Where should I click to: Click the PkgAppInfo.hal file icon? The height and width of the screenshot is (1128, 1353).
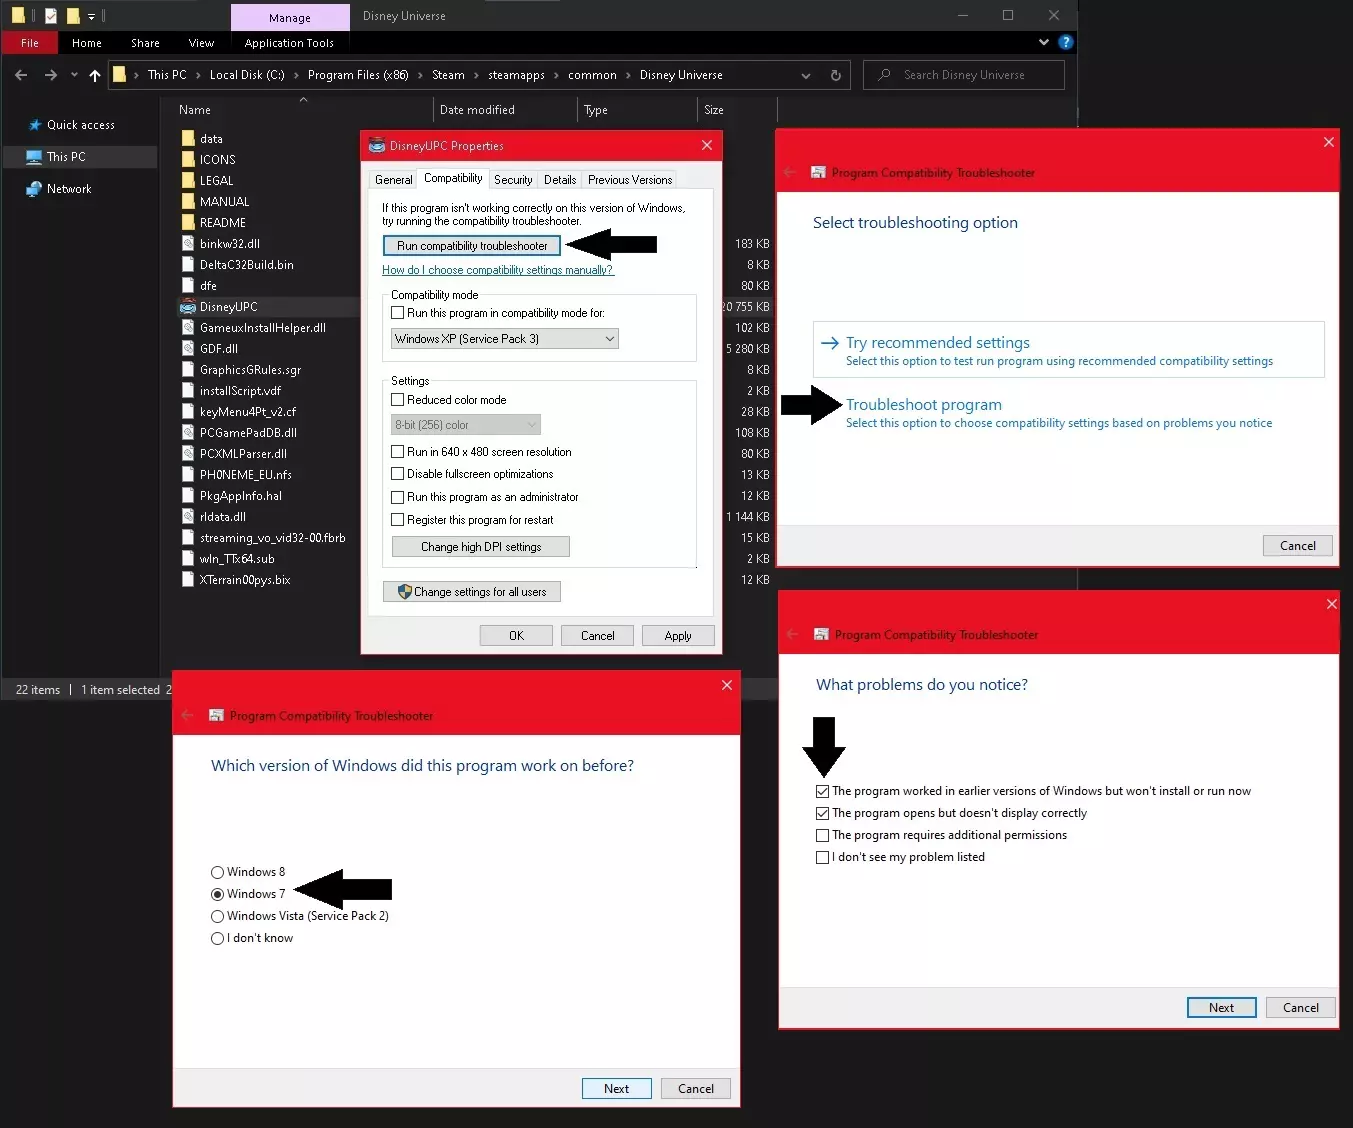pyautogui.click(x=188, y=496)
